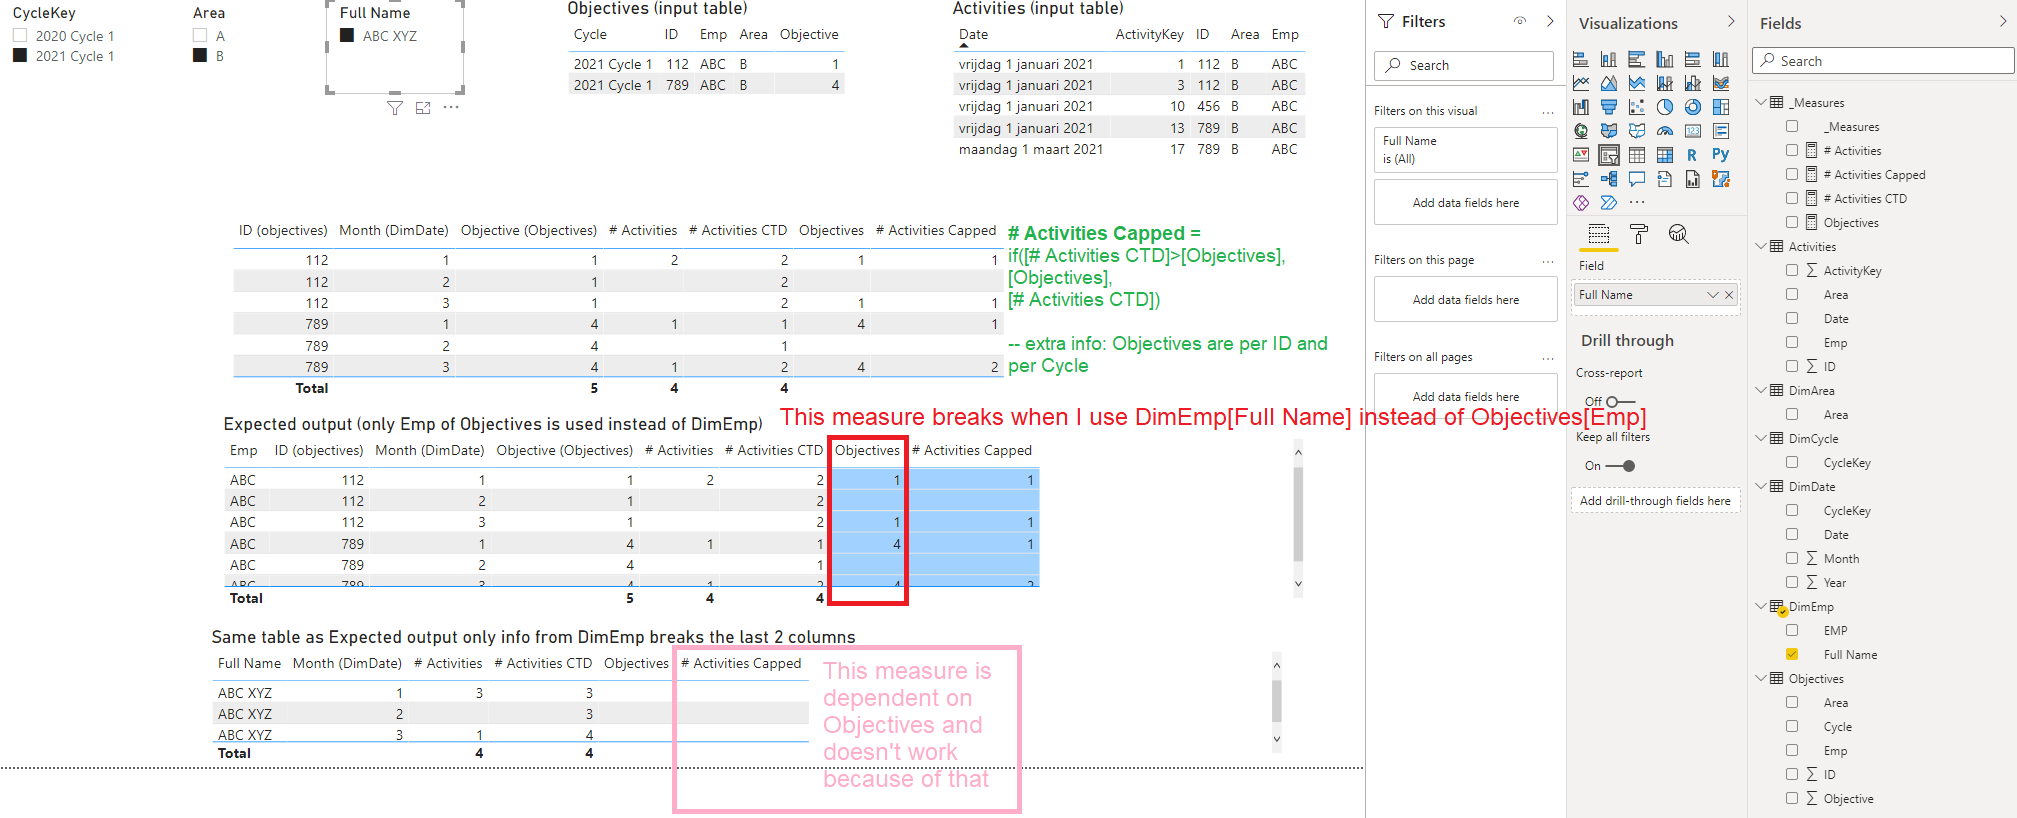Pick the gauge visualization
Viewport: 2017px width, 818px height.
(x=1665, y=131)
